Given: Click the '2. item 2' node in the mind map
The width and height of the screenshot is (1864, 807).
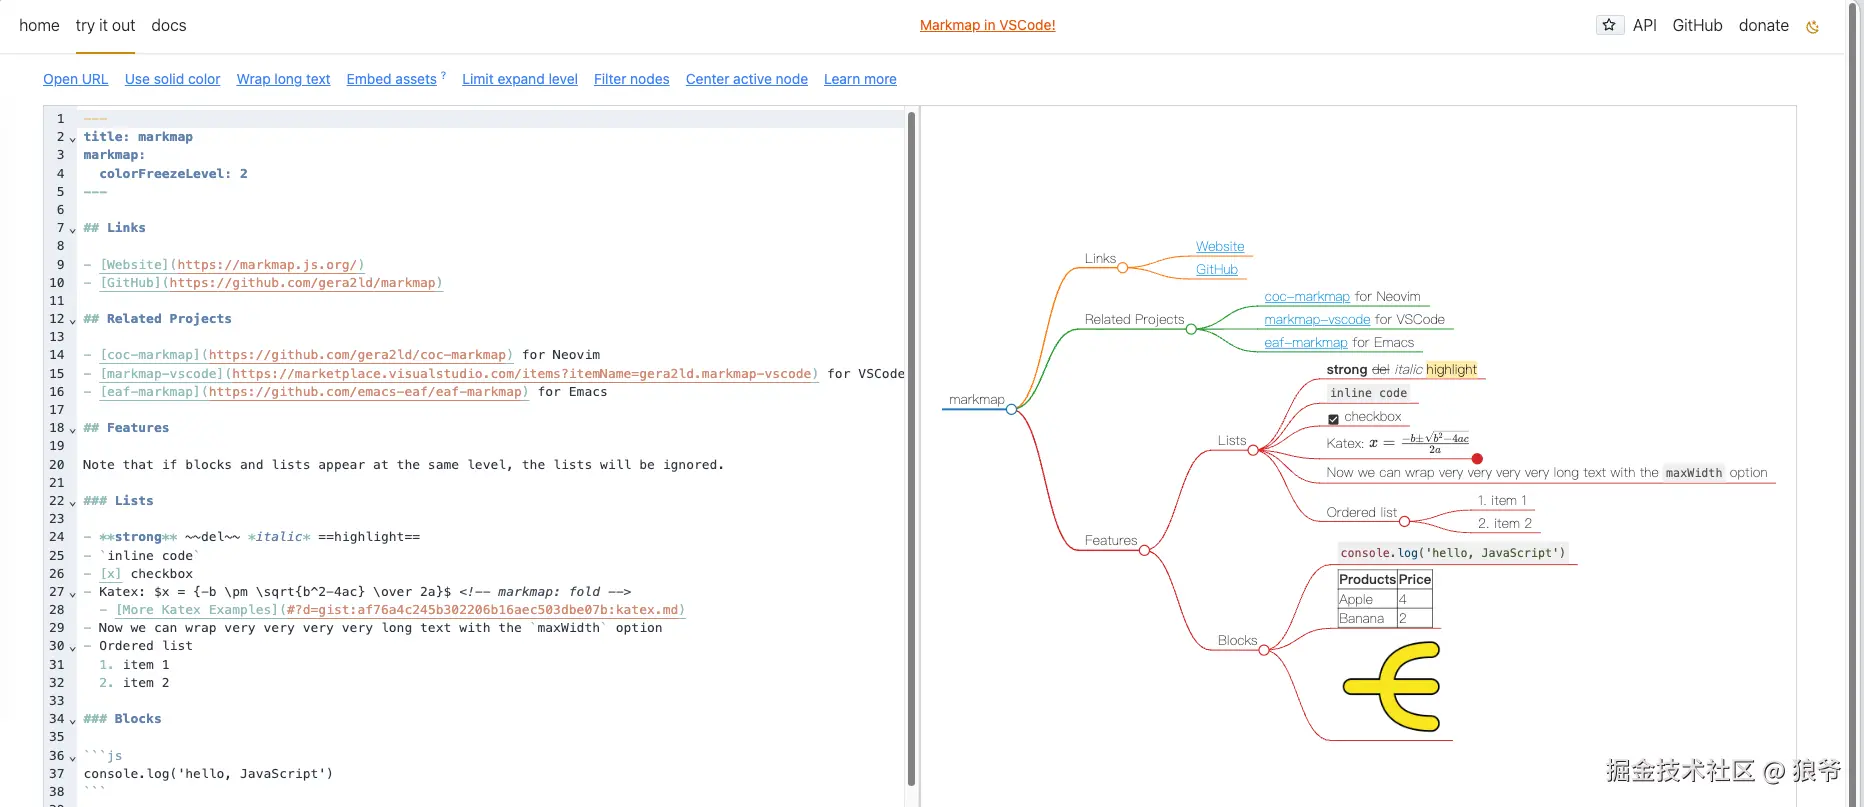Looking at the screenshot, I should pyautogui.click(x=1505, y=523).
